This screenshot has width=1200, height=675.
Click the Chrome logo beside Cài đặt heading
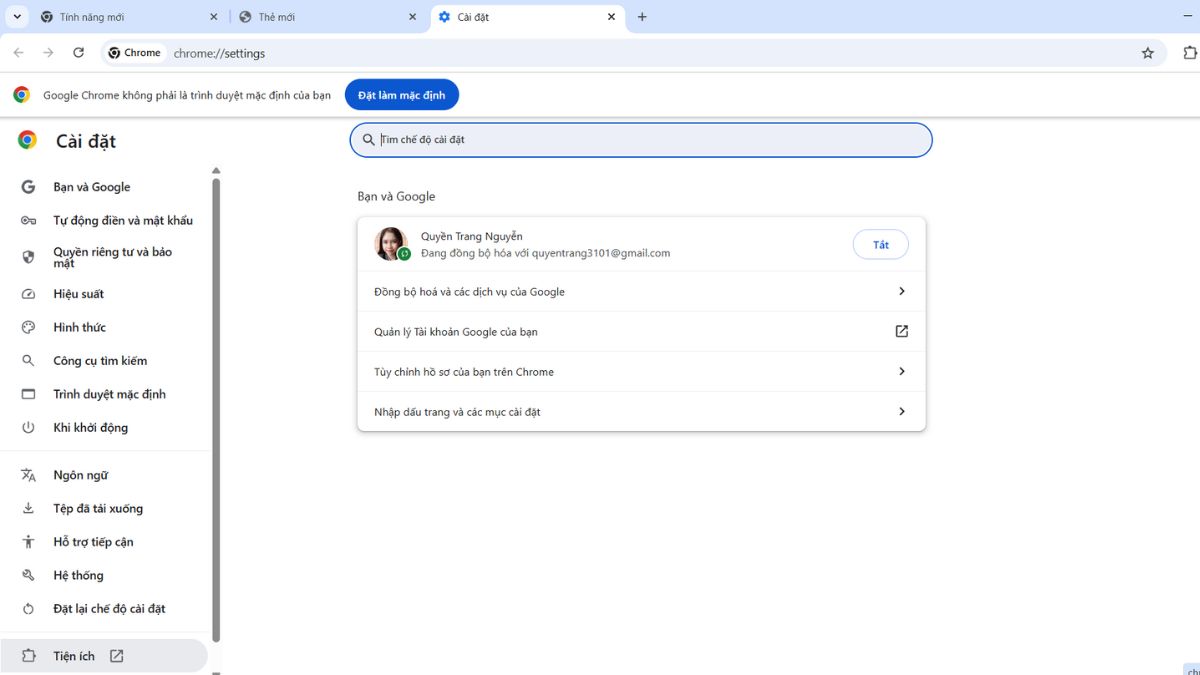[x=27, y=141]
